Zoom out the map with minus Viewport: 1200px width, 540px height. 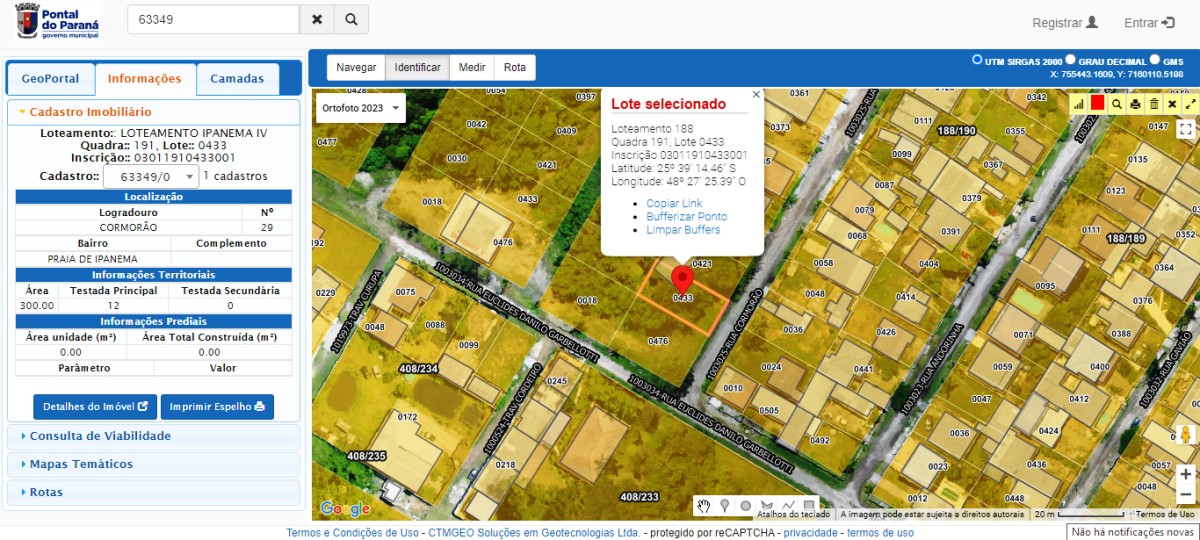click(1185, 495)
